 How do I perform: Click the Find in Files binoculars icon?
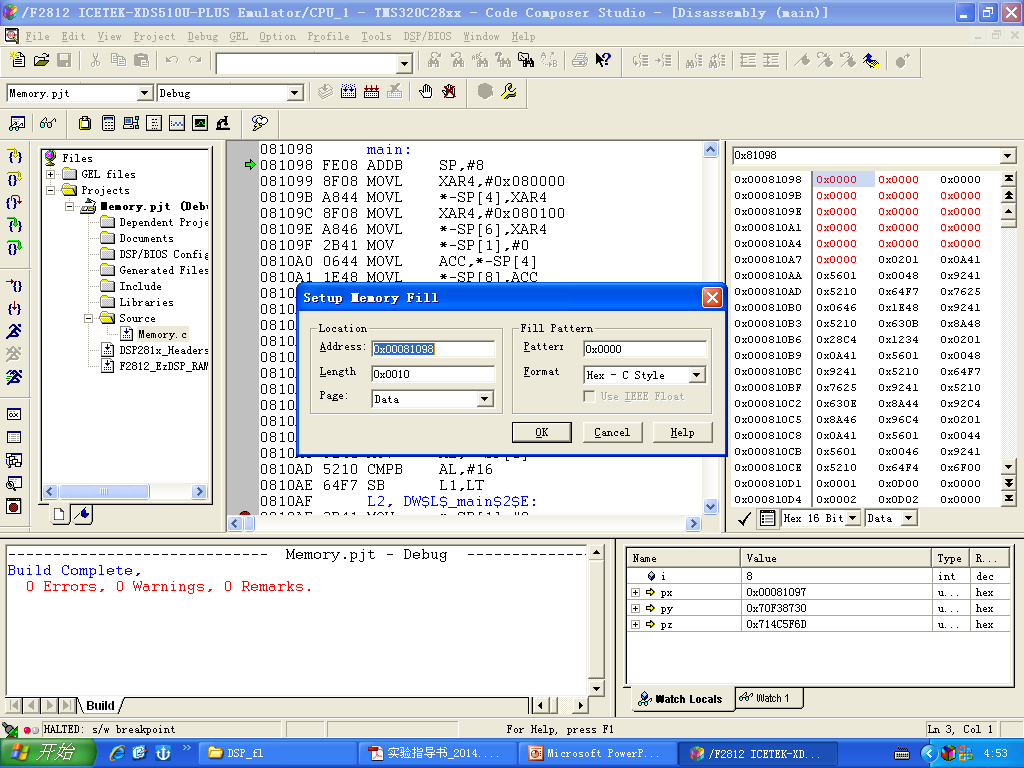526,61
